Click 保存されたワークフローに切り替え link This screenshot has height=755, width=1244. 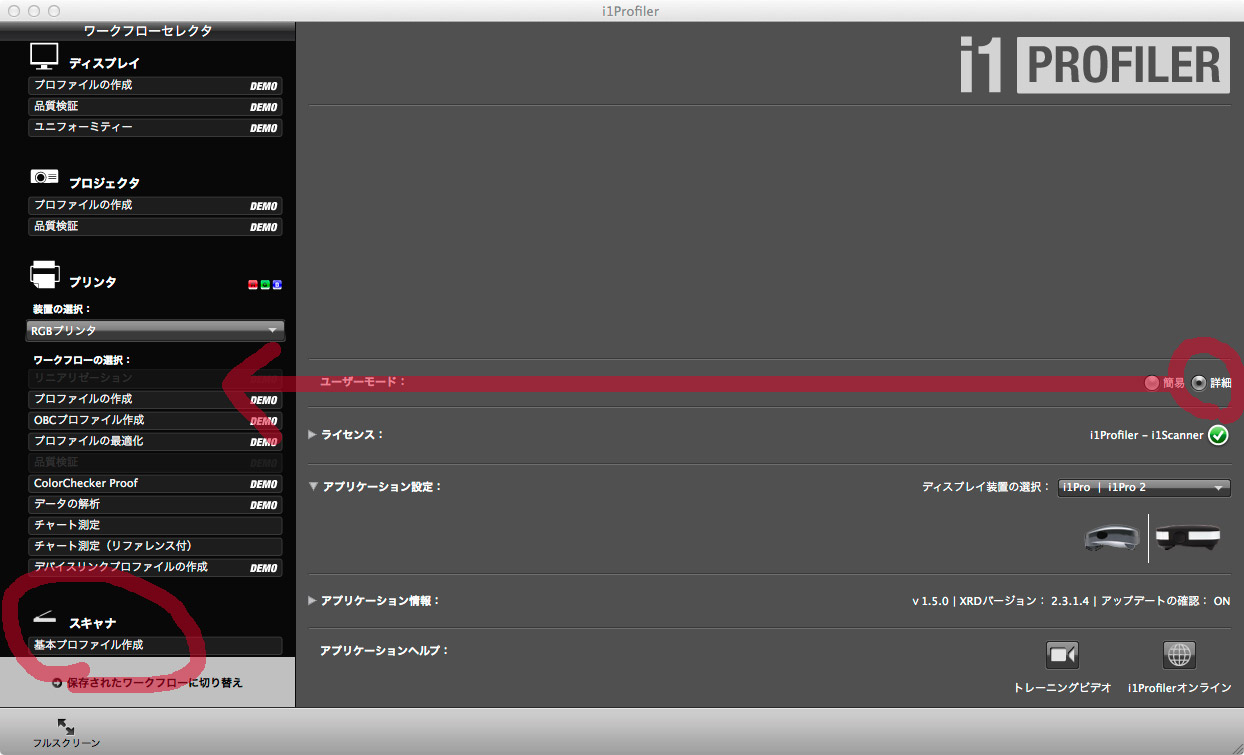tap(154, 683)
